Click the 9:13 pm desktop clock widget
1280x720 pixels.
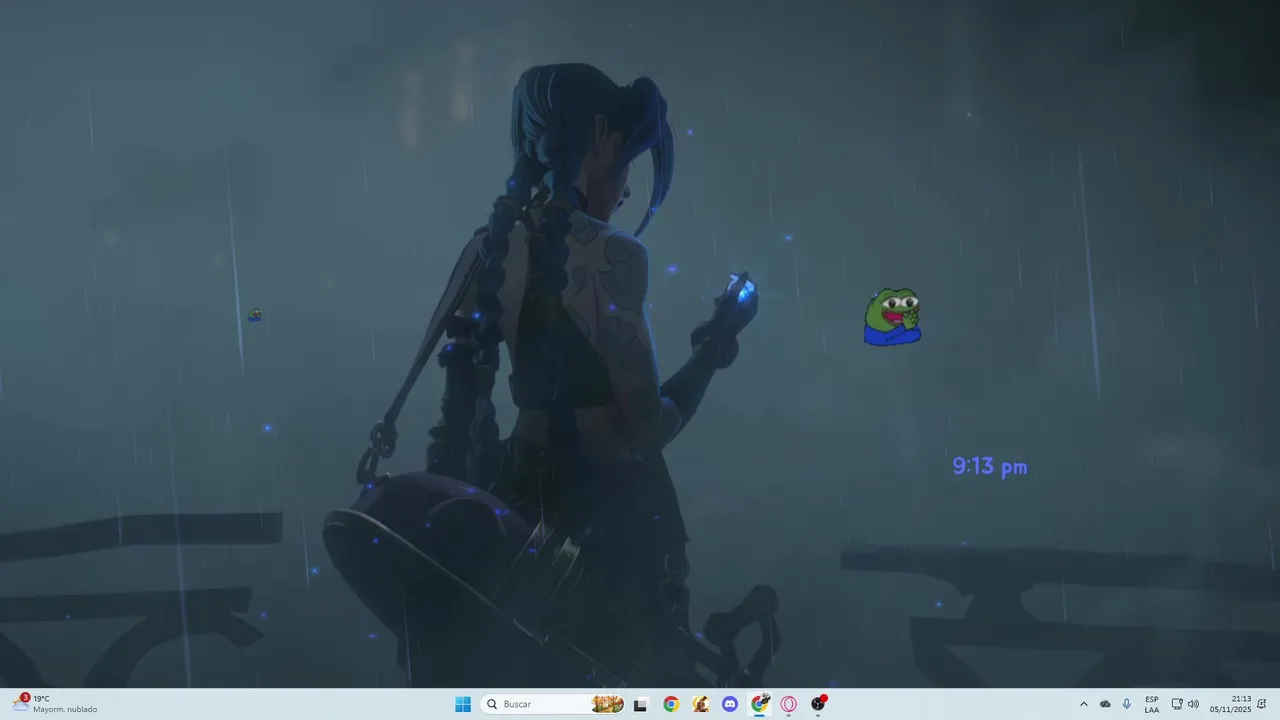990,466
